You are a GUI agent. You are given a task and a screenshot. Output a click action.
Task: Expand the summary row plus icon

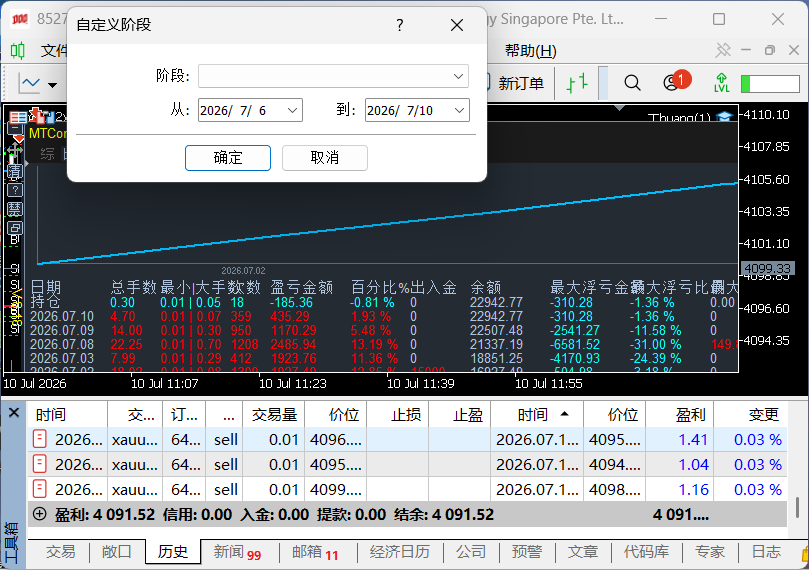(x=40, y=514)
